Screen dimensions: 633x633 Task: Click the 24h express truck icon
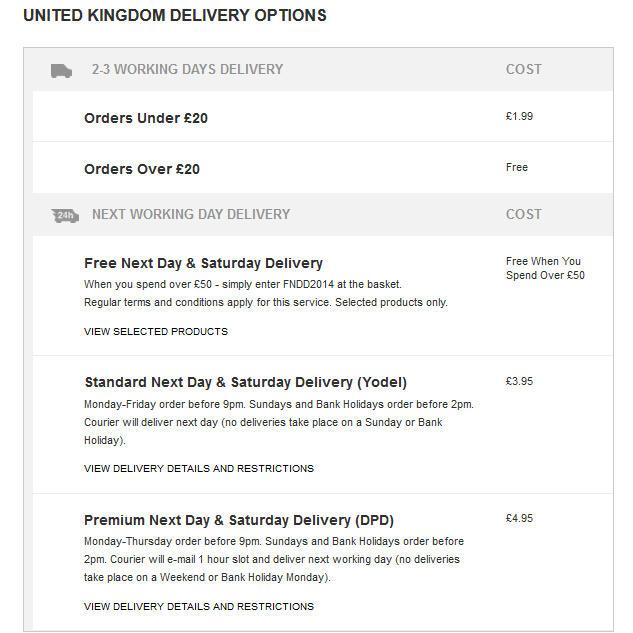point(65,216)
